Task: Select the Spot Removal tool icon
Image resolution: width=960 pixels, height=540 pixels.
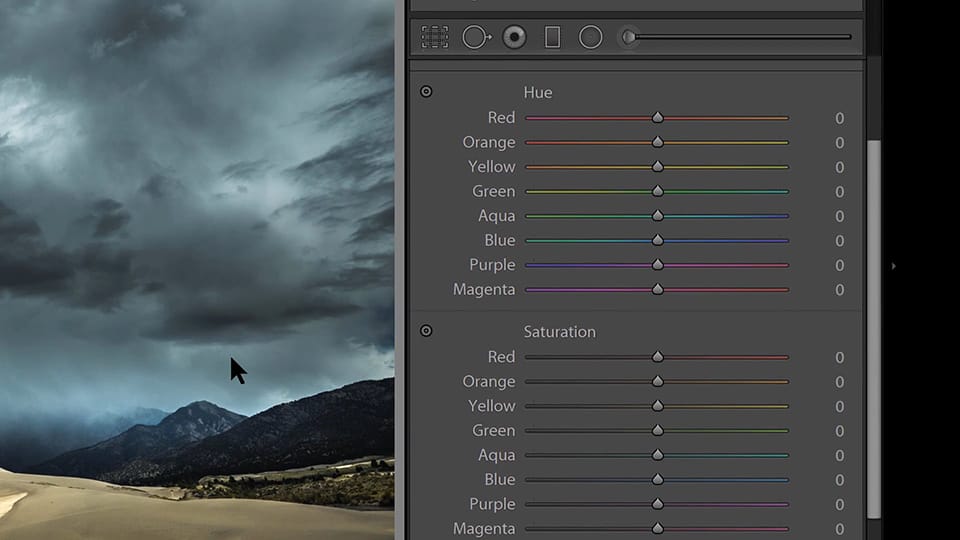Action: click(x=476, y=37)
